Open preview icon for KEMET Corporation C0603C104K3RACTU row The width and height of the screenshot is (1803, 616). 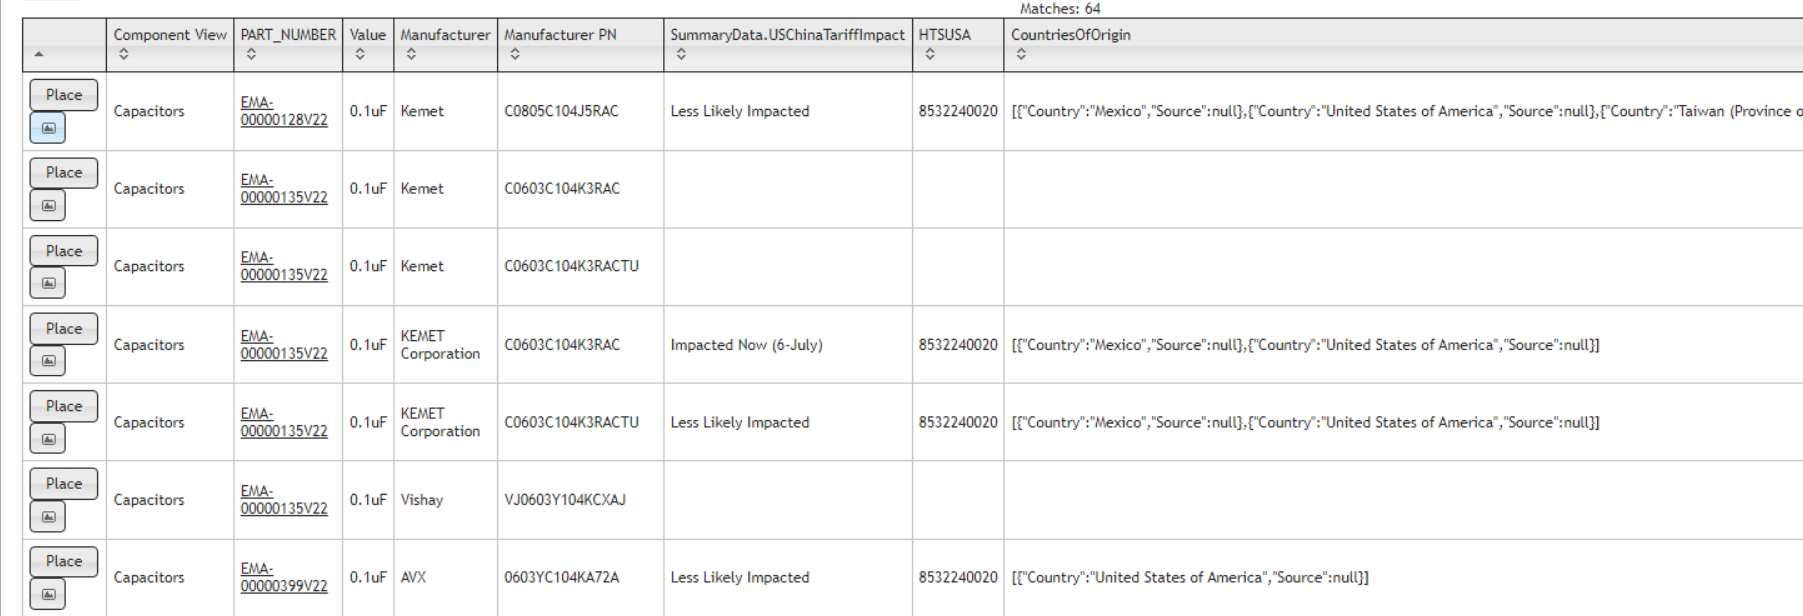click(48, 439)
